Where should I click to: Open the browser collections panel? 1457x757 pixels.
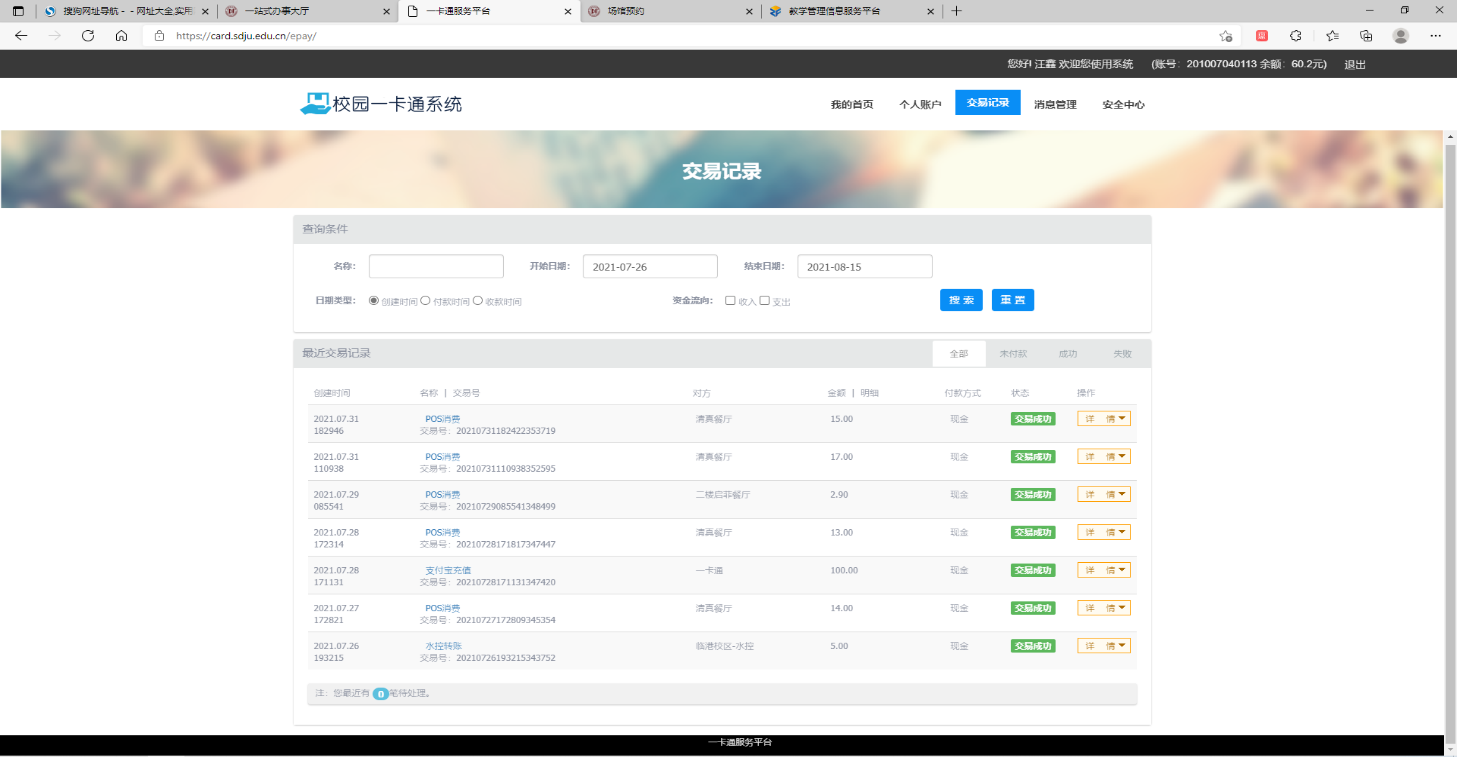[1366, 35]
